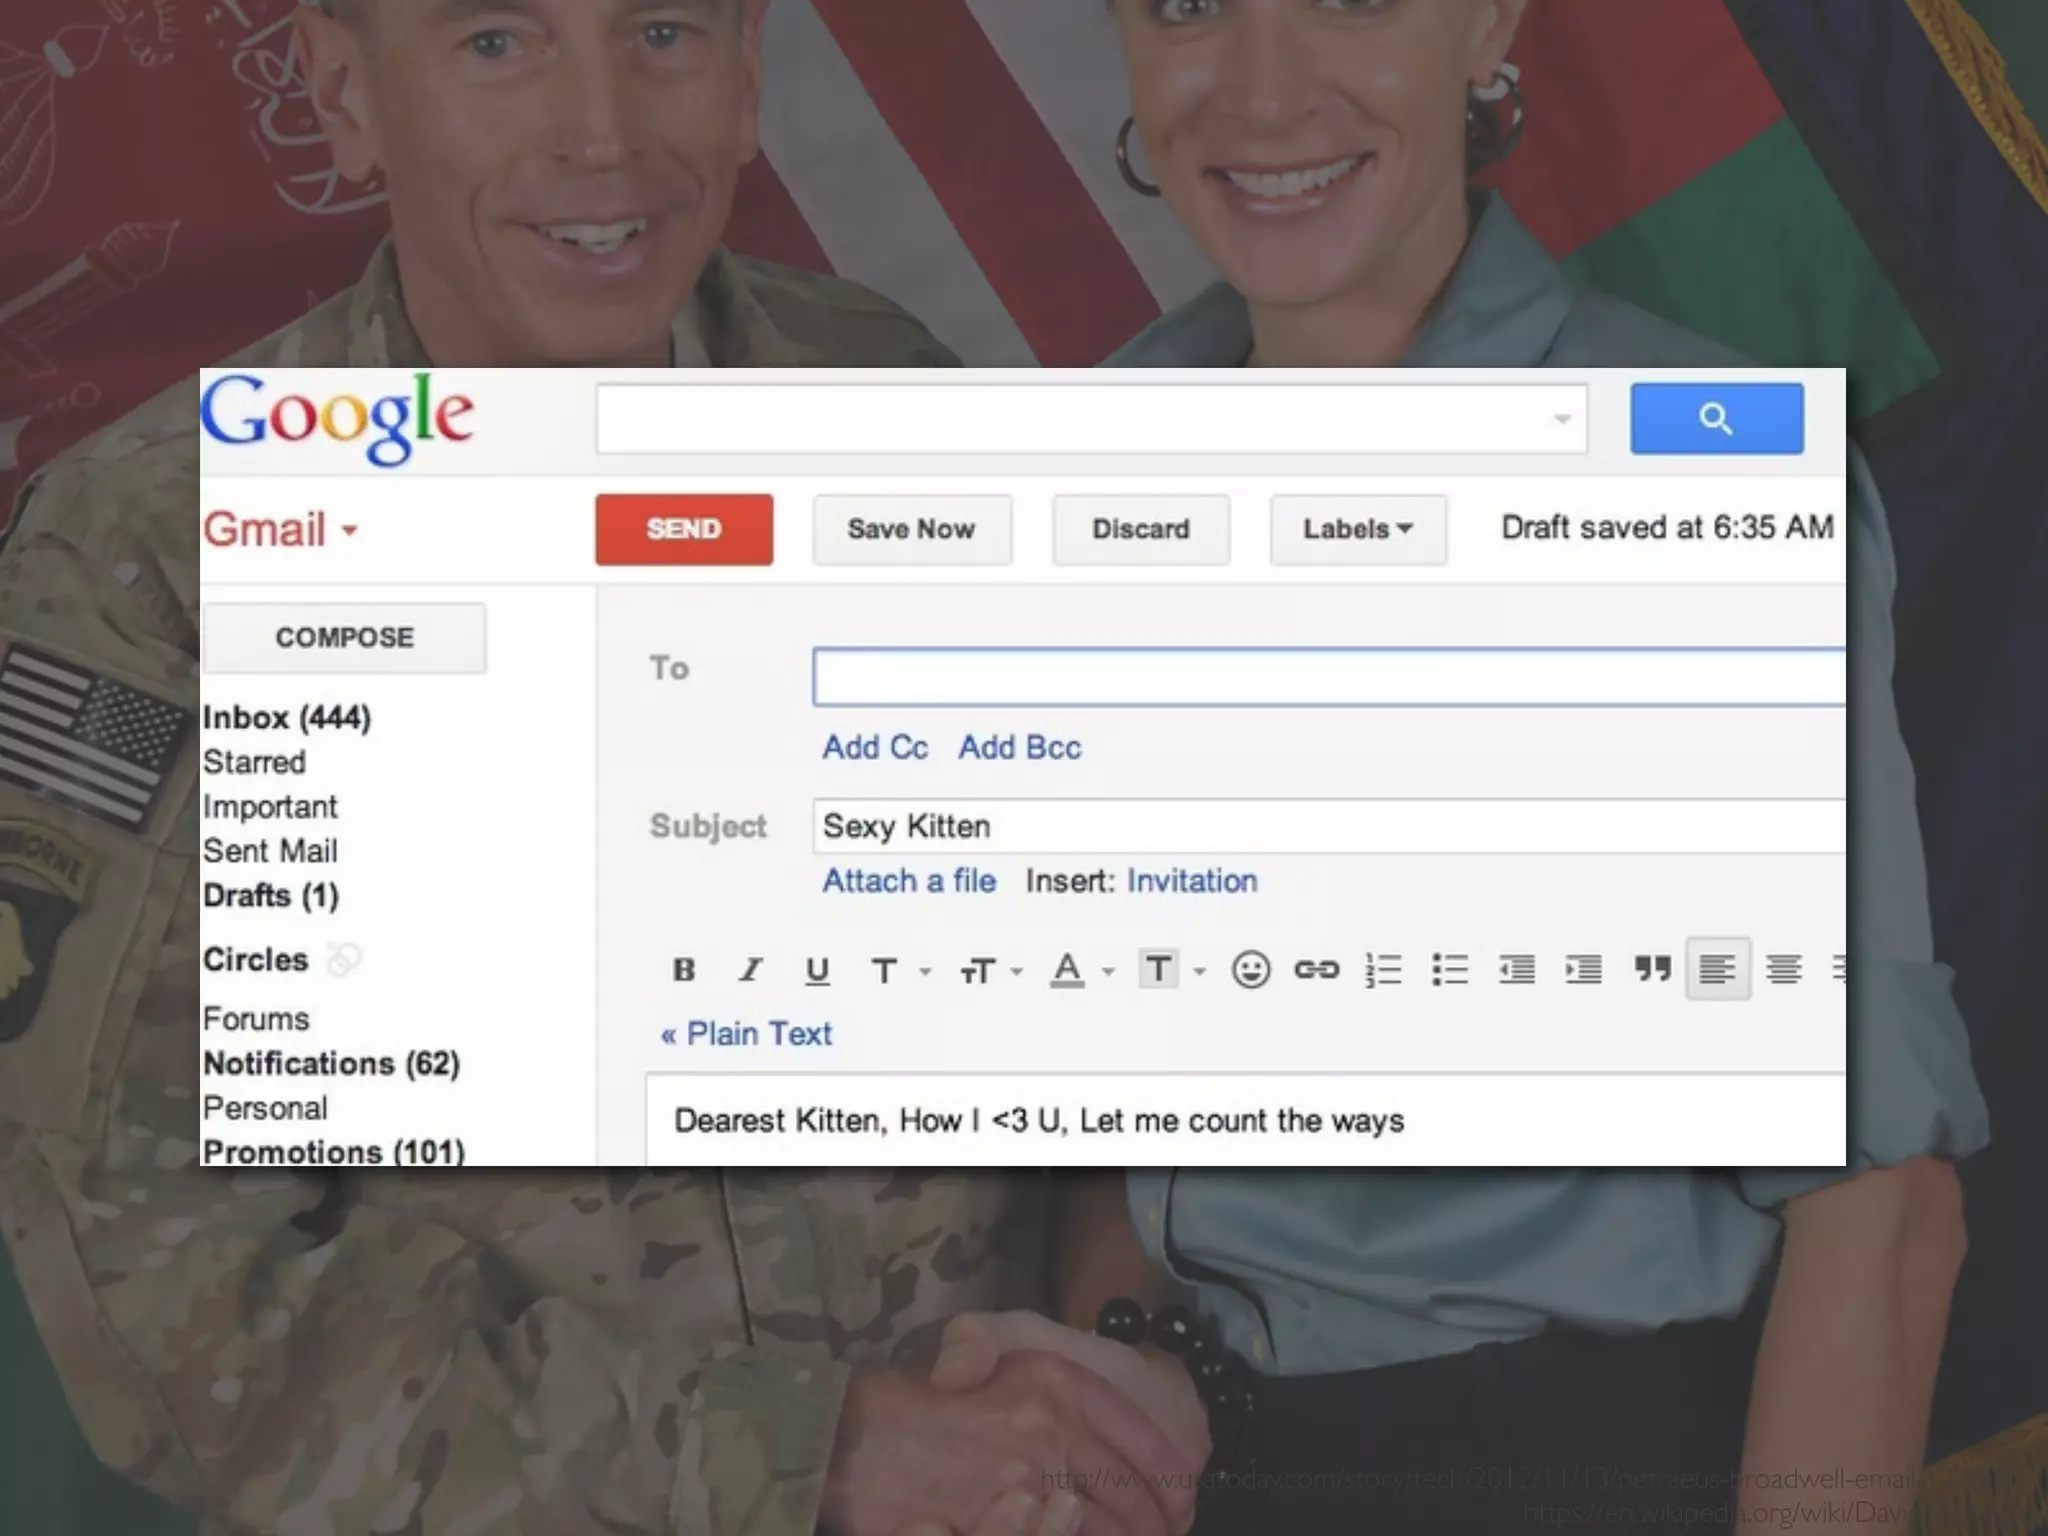
Task: Apply Italic formatting in compose toolbar
Action: tap(750, 969)
